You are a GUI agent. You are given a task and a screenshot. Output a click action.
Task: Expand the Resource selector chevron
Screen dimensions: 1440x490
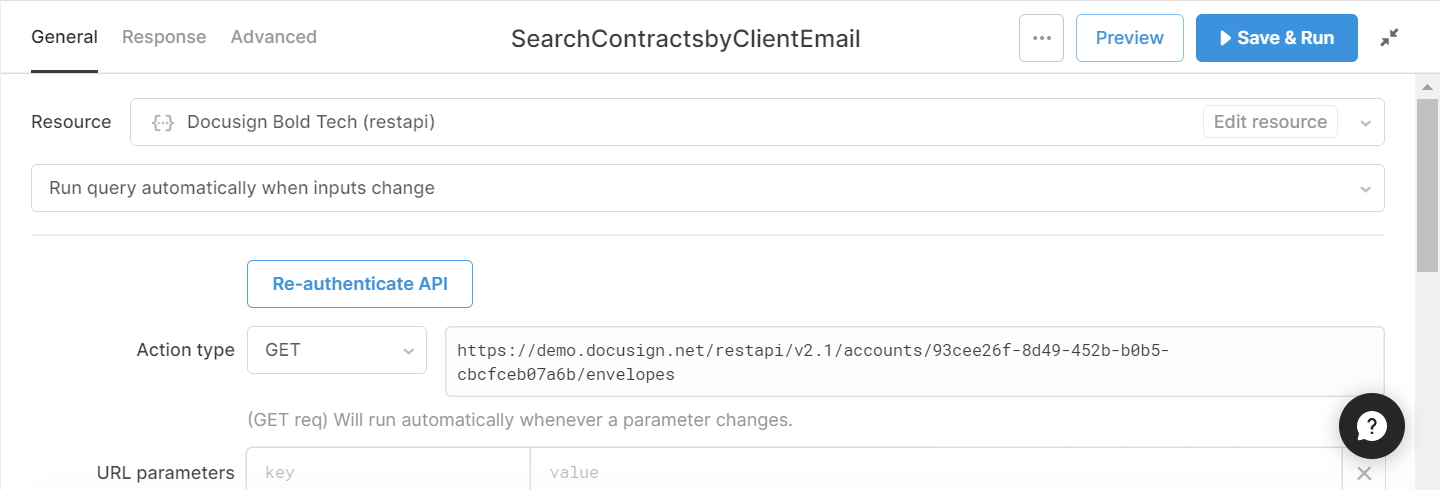[x=1365, y=123]
